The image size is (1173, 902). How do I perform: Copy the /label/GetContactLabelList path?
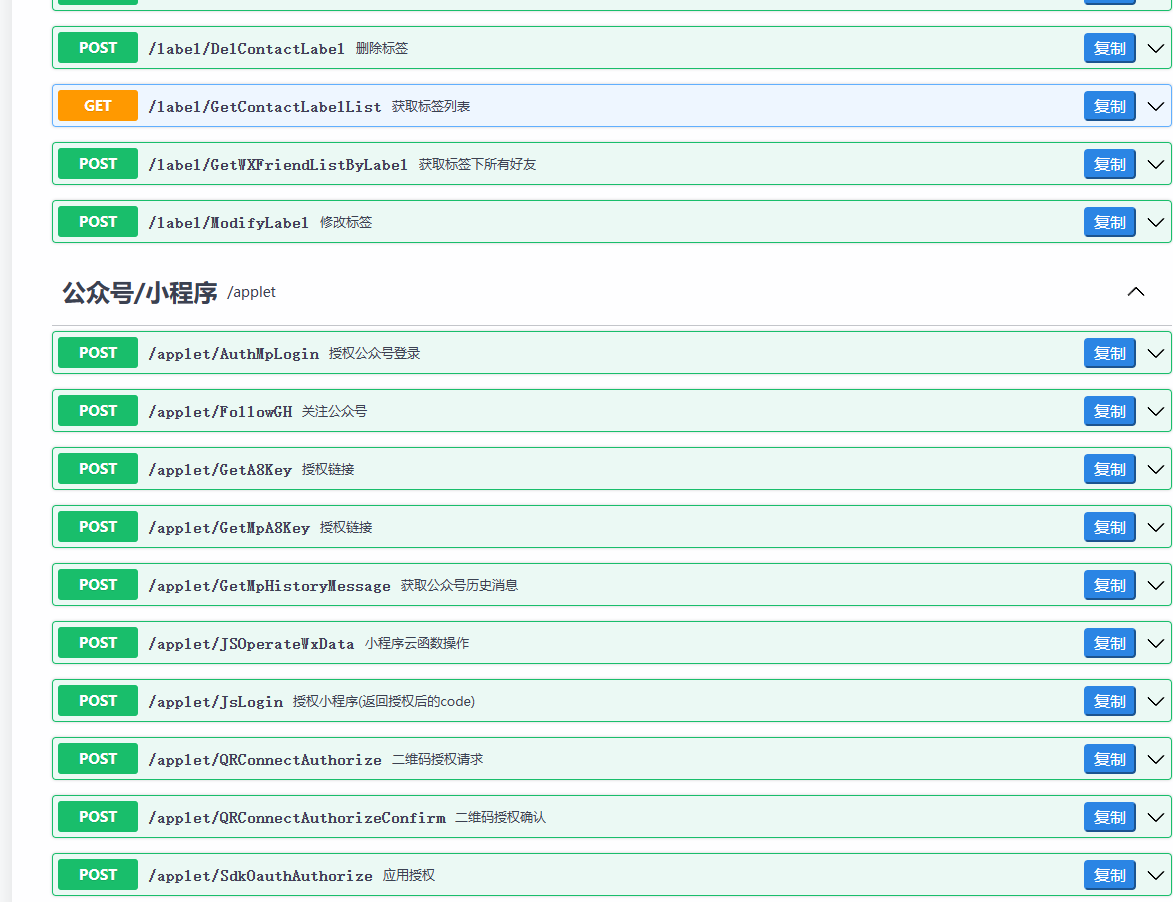tap(1109, 106)
